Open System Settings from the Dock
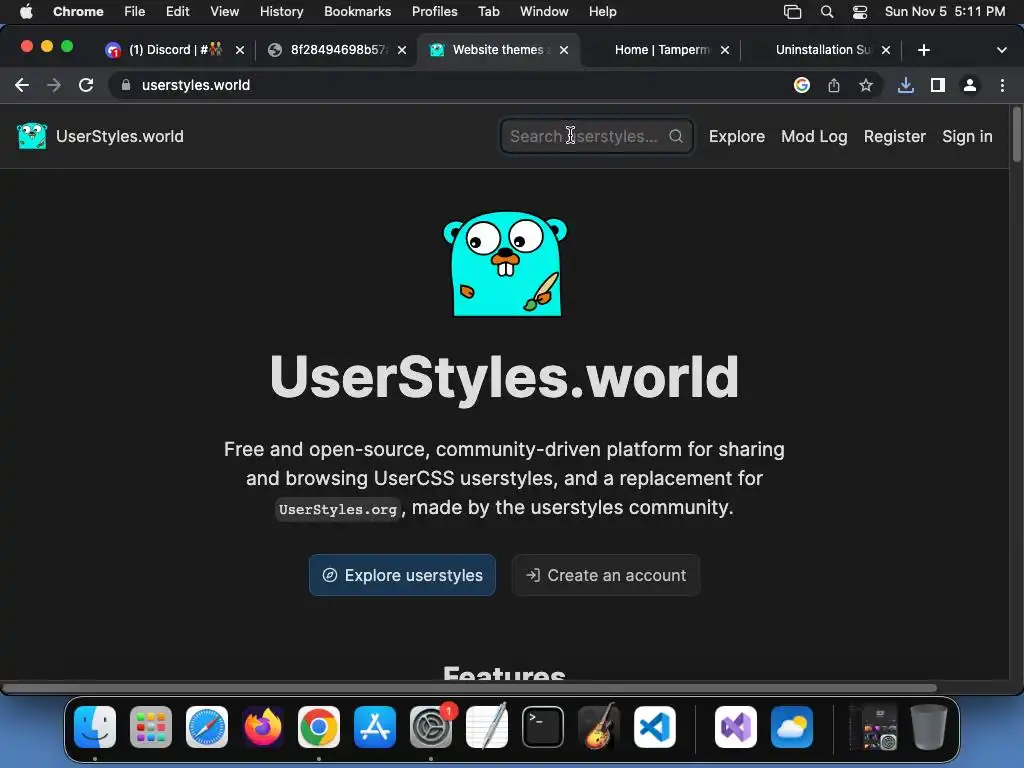 431,727
